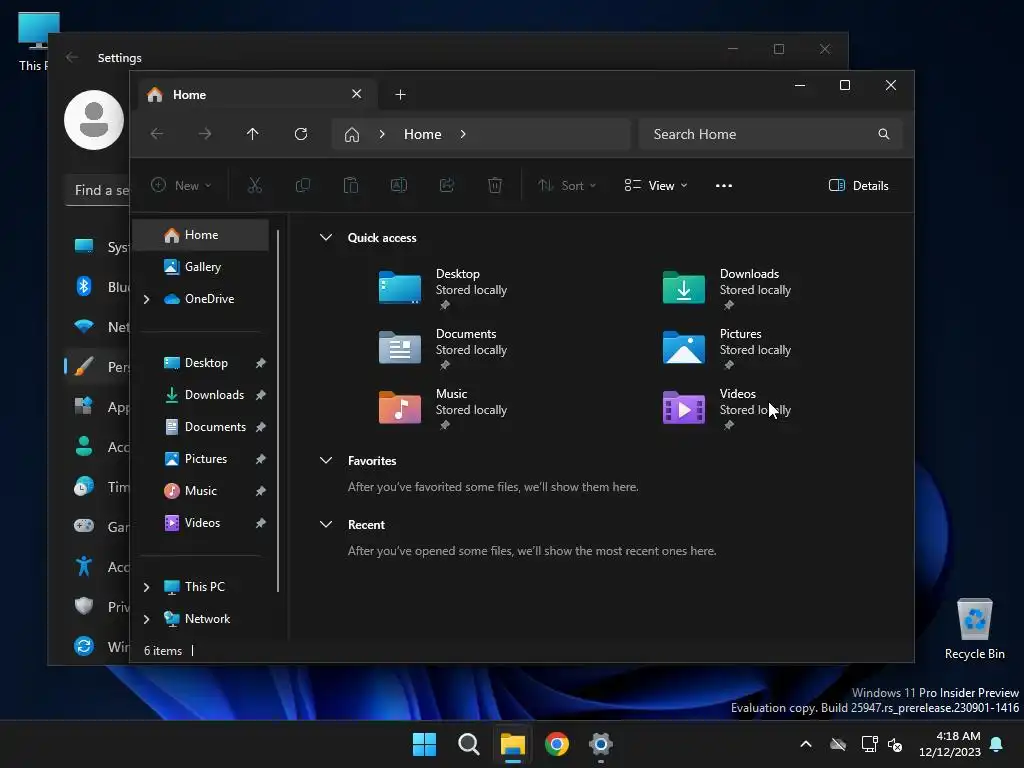
Task: Refresh the Home folder view
Action: (x=301, y=134)
